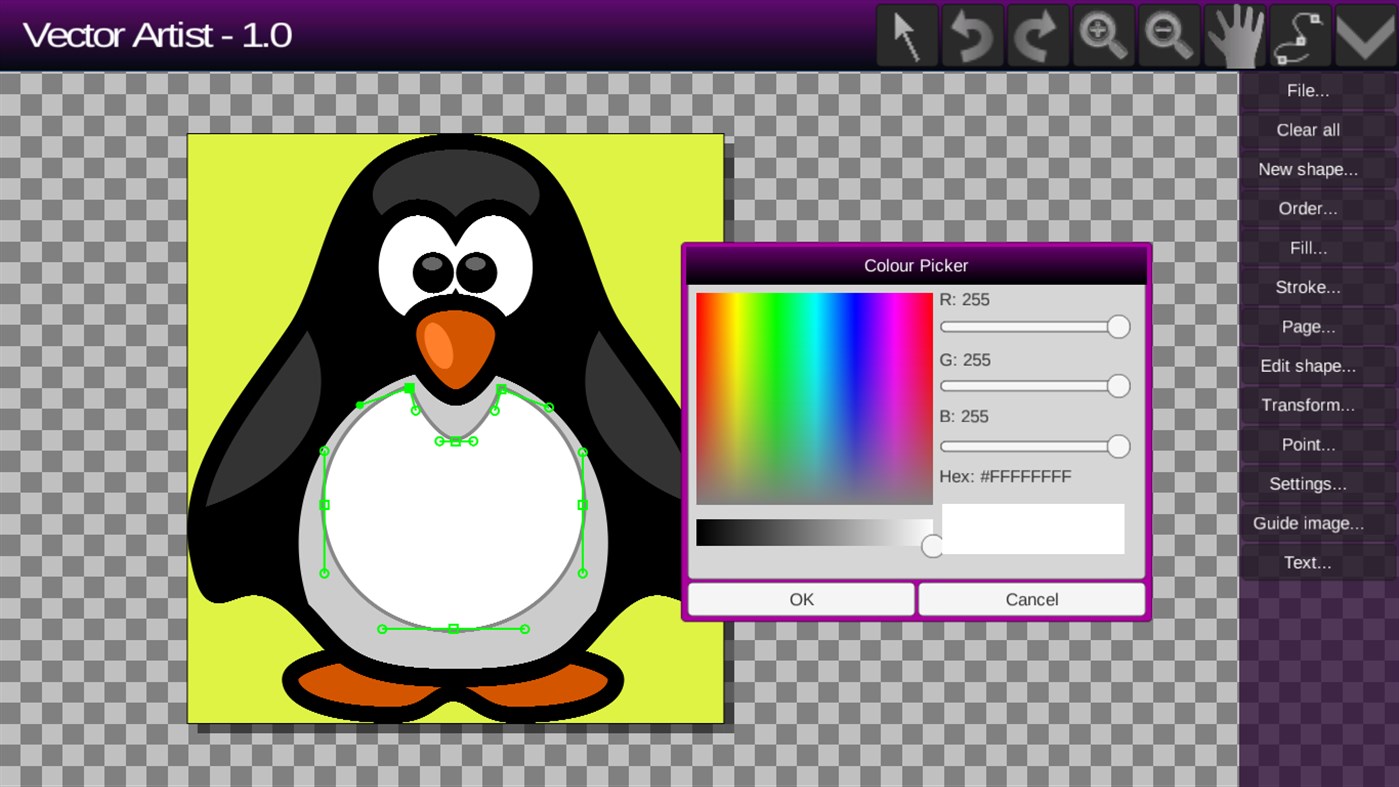1399x787 pixels.
Task: Activate the zoom in tool
Action: [1103, 34]
